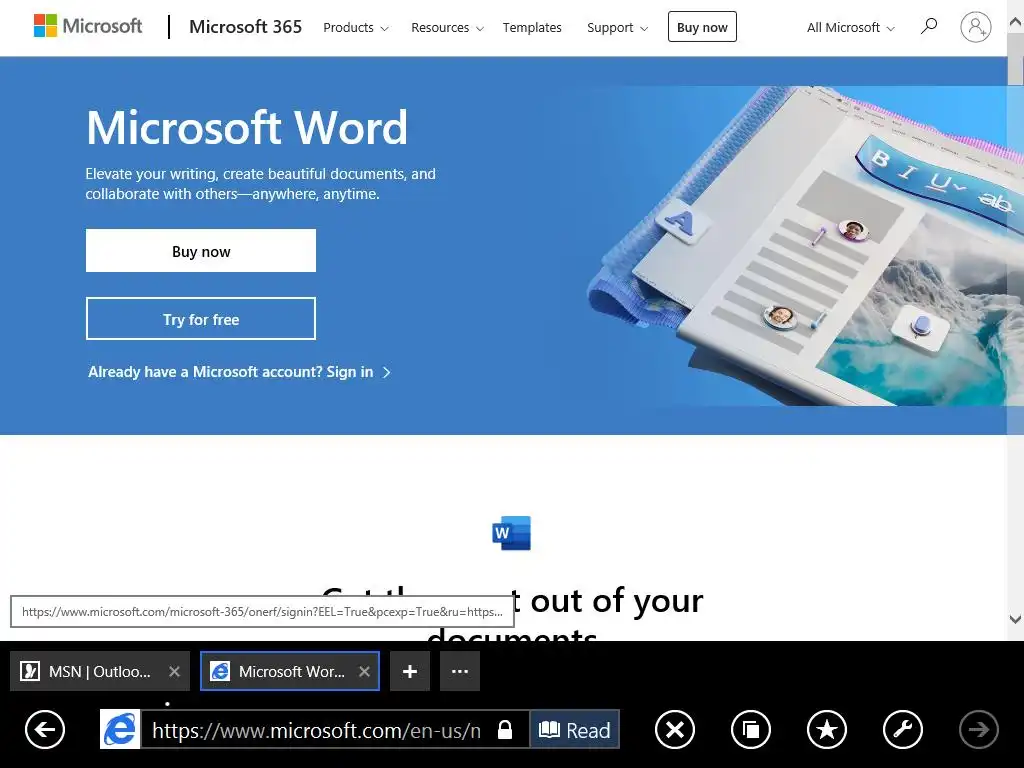
Task: Open a new tab with plus button
Action: (x=410, y=671)
